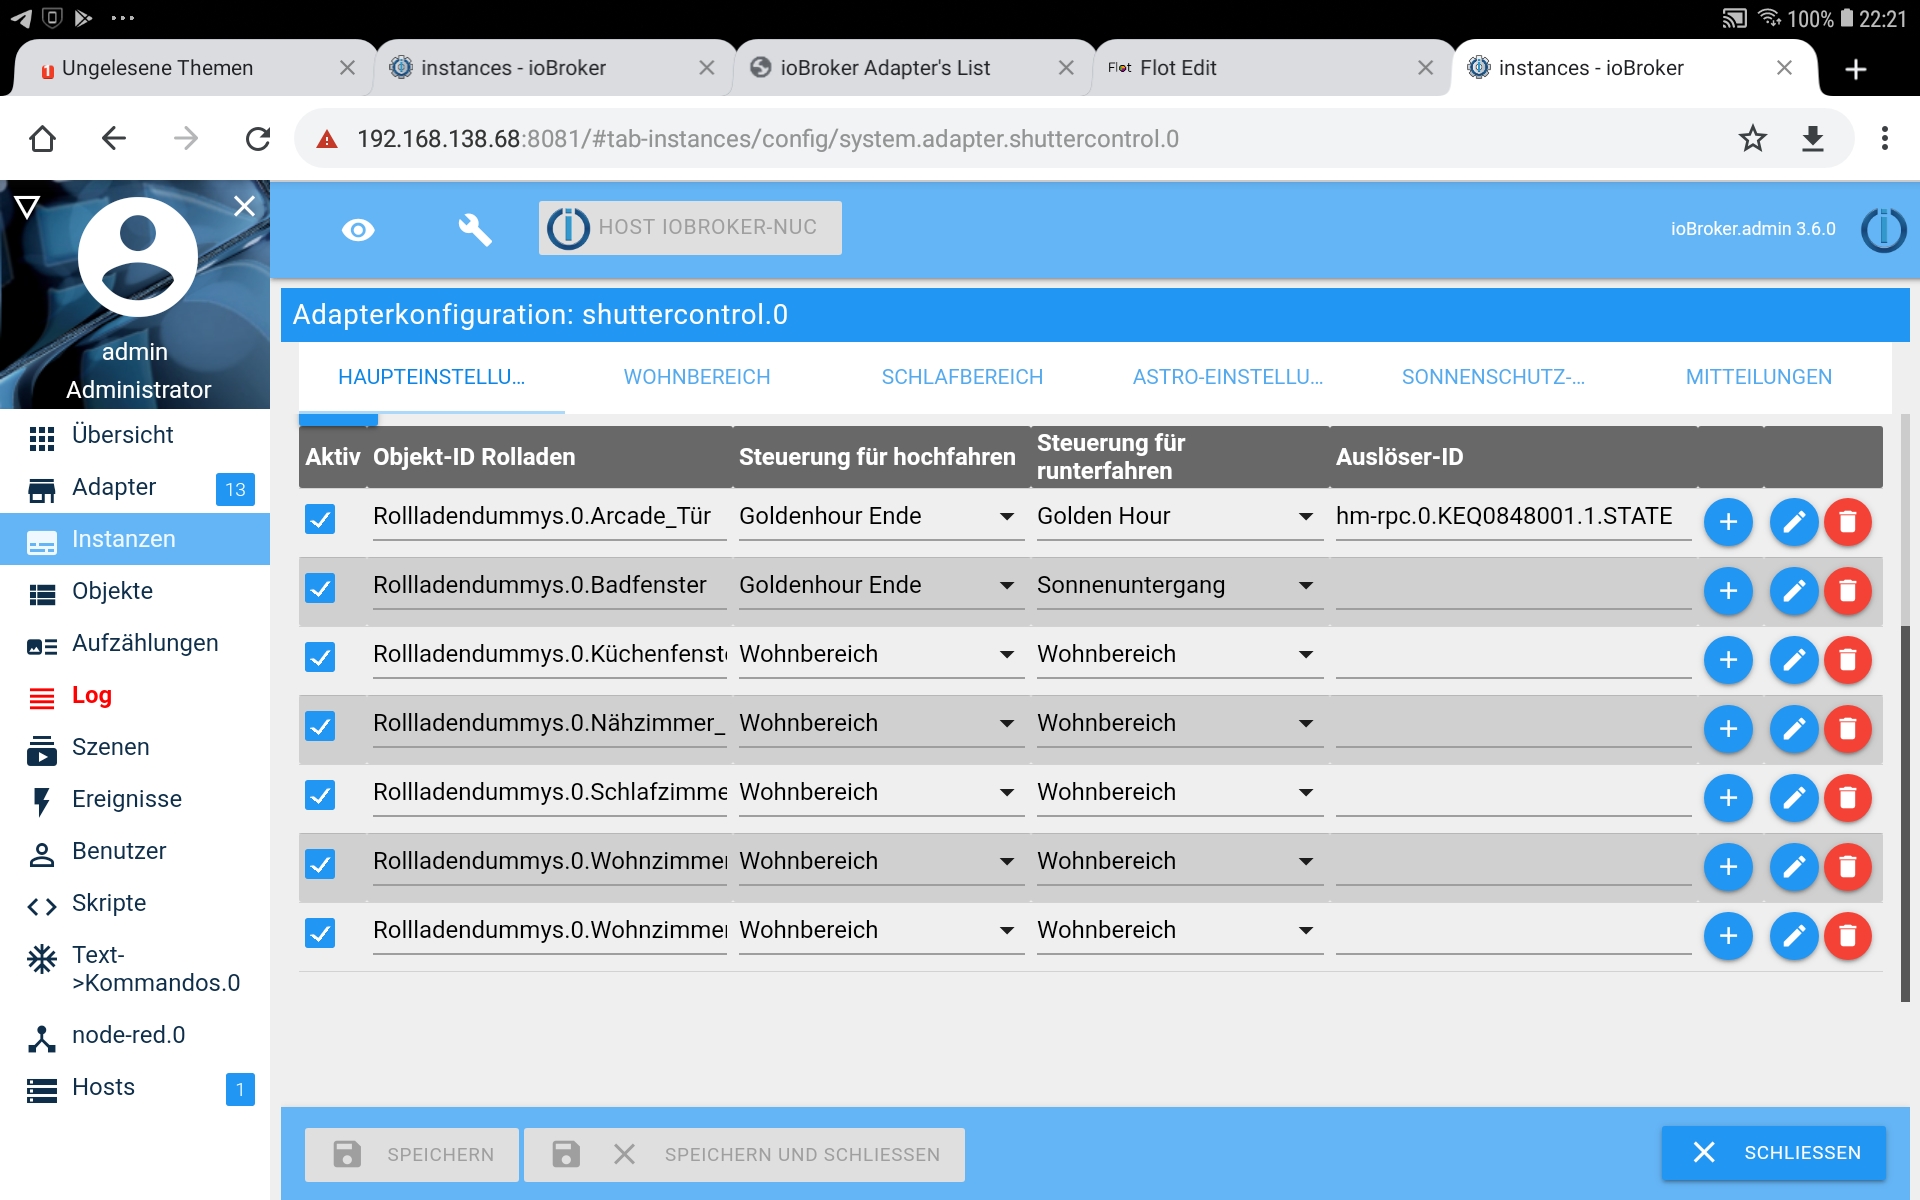Click the Skripte sidebar icon
This screenshot has width=1920, height=1200.
39,904
